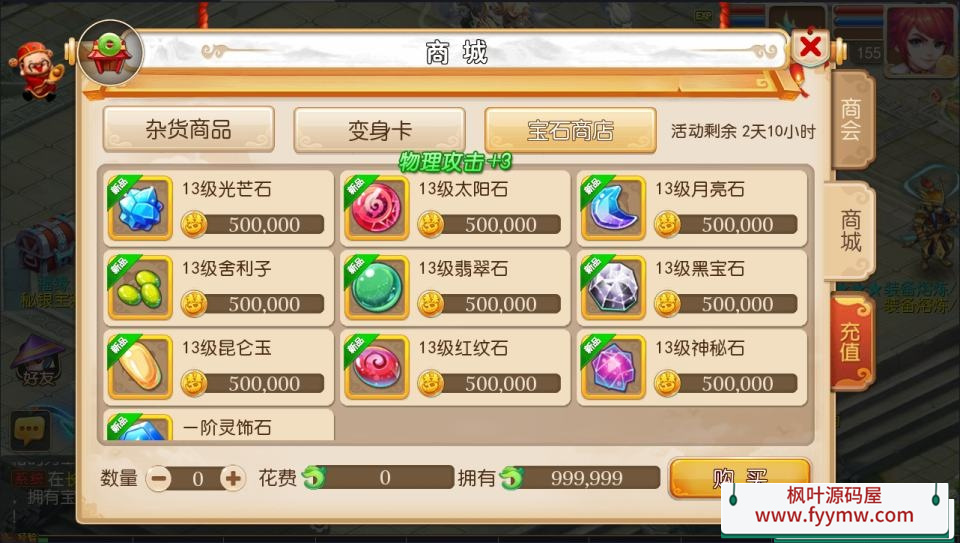
Task: Switch to the 宝石商店 tab
Action: click(x=571, y=130)
